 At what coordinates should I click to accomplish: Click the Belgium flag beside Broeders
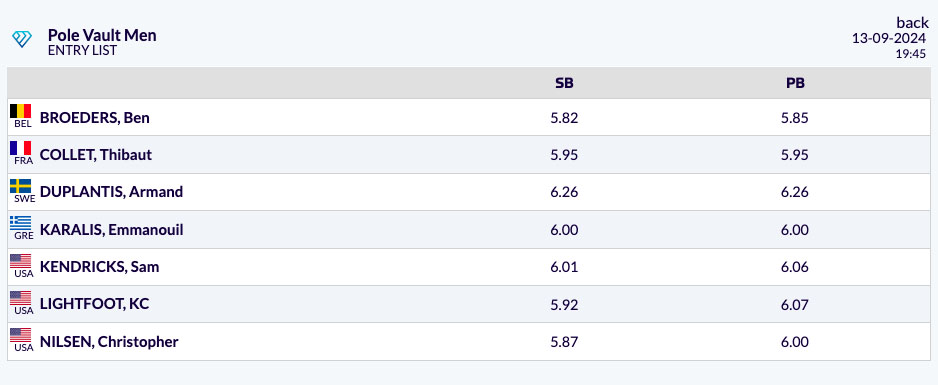pos(20,111)
